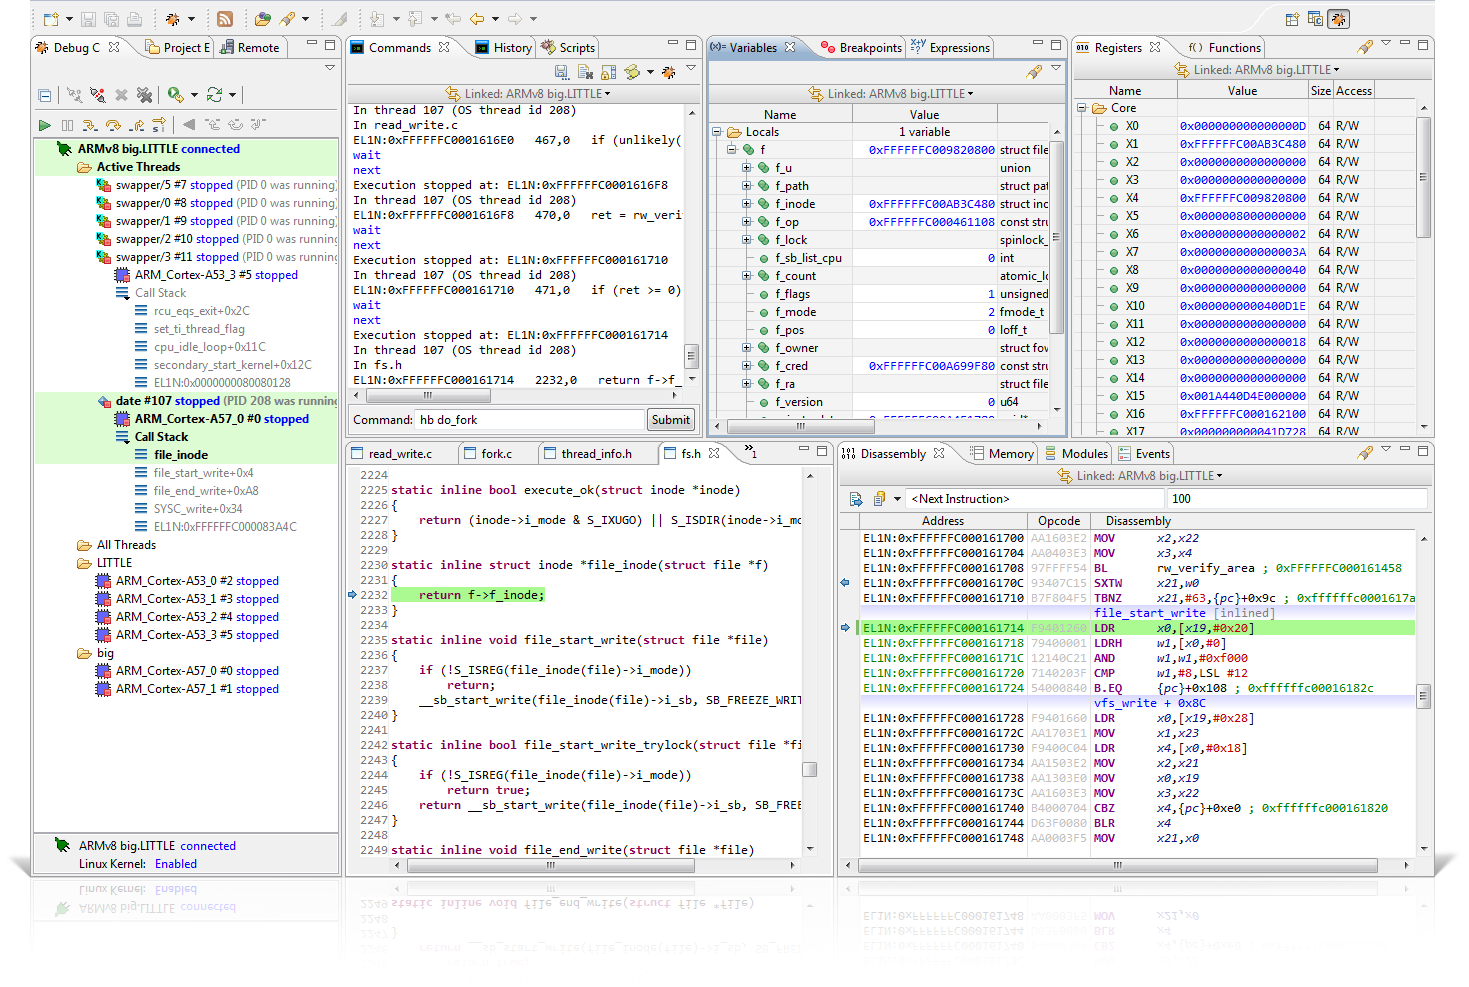Open Debug Configurations via the bug toolbar icon
Screen dimensions: 1469x987
point(174,19)
